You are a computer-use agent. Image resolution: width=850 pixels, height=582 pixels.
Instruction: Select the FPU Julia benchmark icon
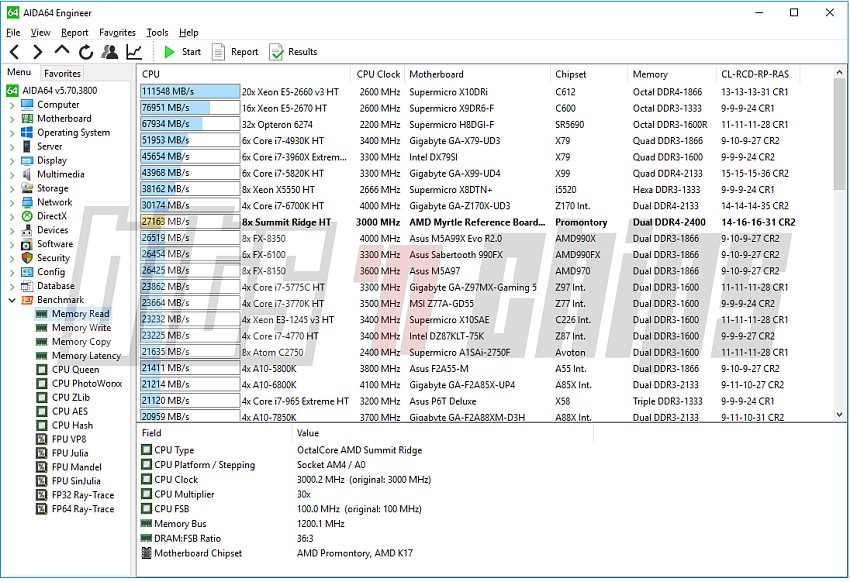[41, 453]
